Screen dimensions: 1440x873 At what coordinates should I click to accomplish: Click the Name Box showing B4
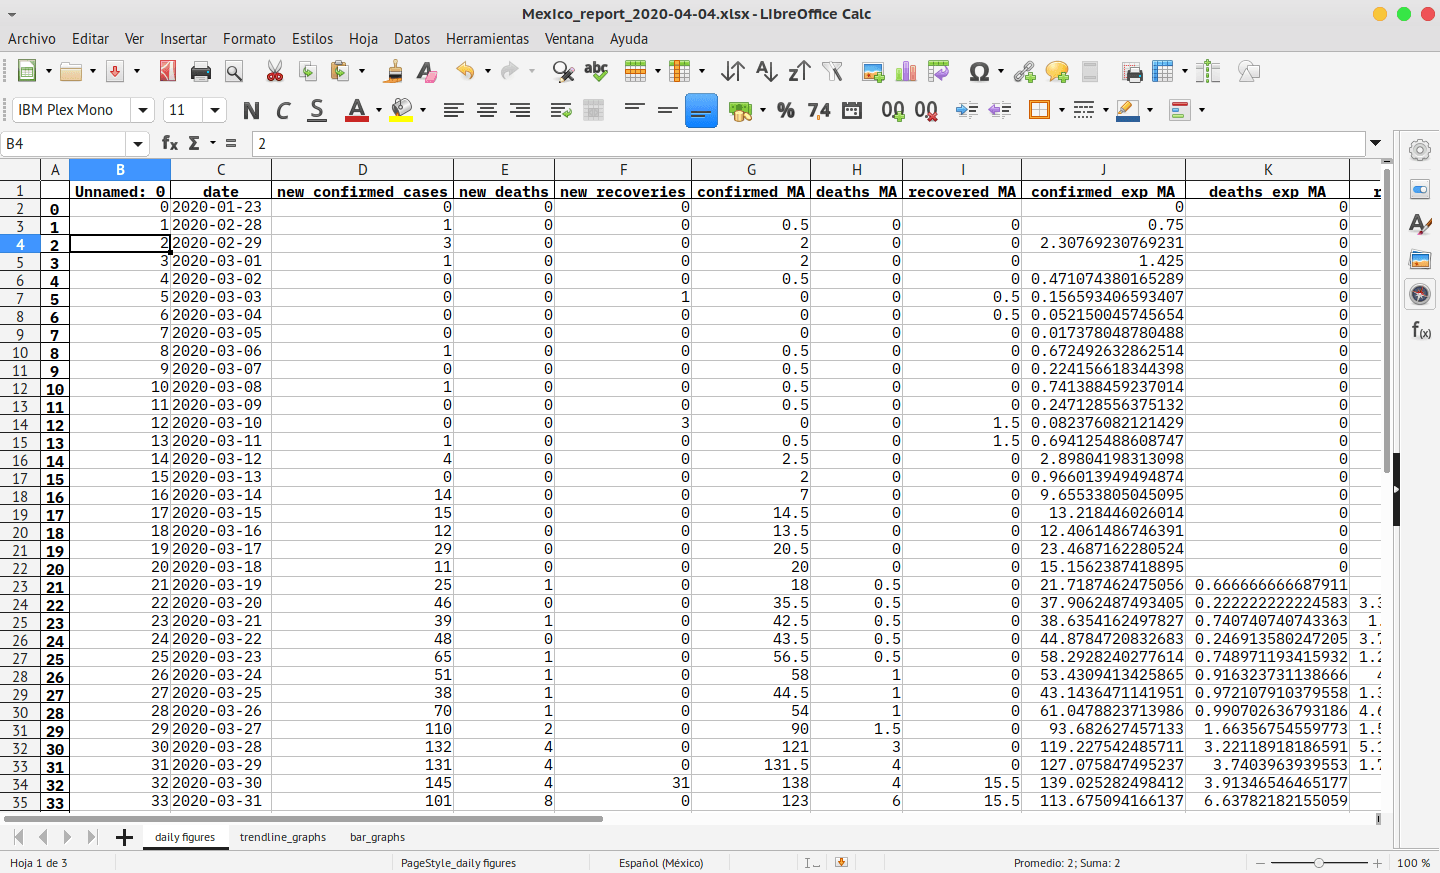click(x=65, y=143)
